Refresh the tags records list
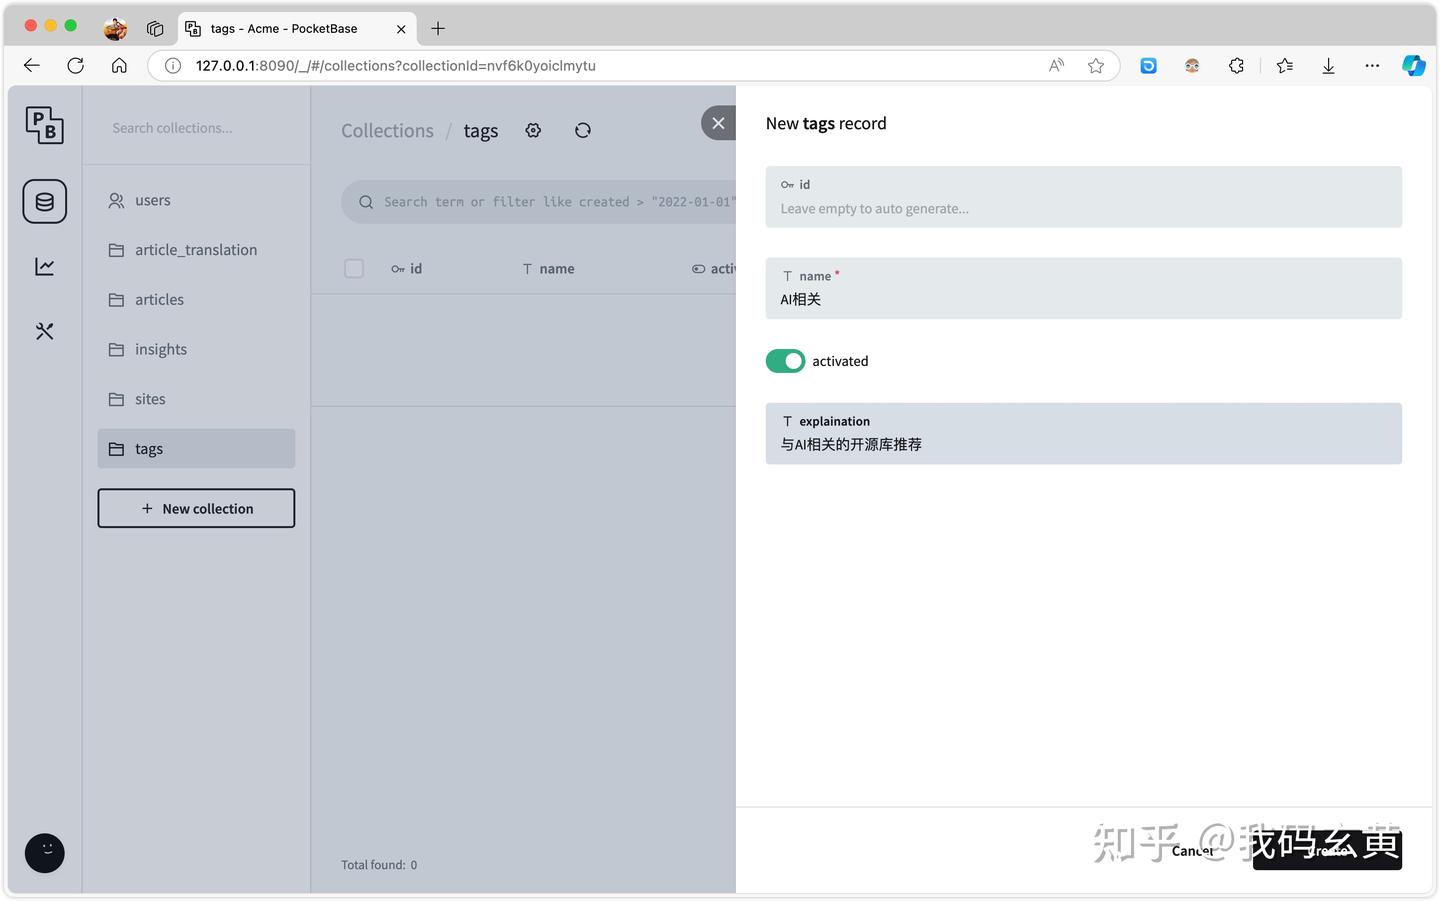This screenshot has width=1440, height=901. 583,130
